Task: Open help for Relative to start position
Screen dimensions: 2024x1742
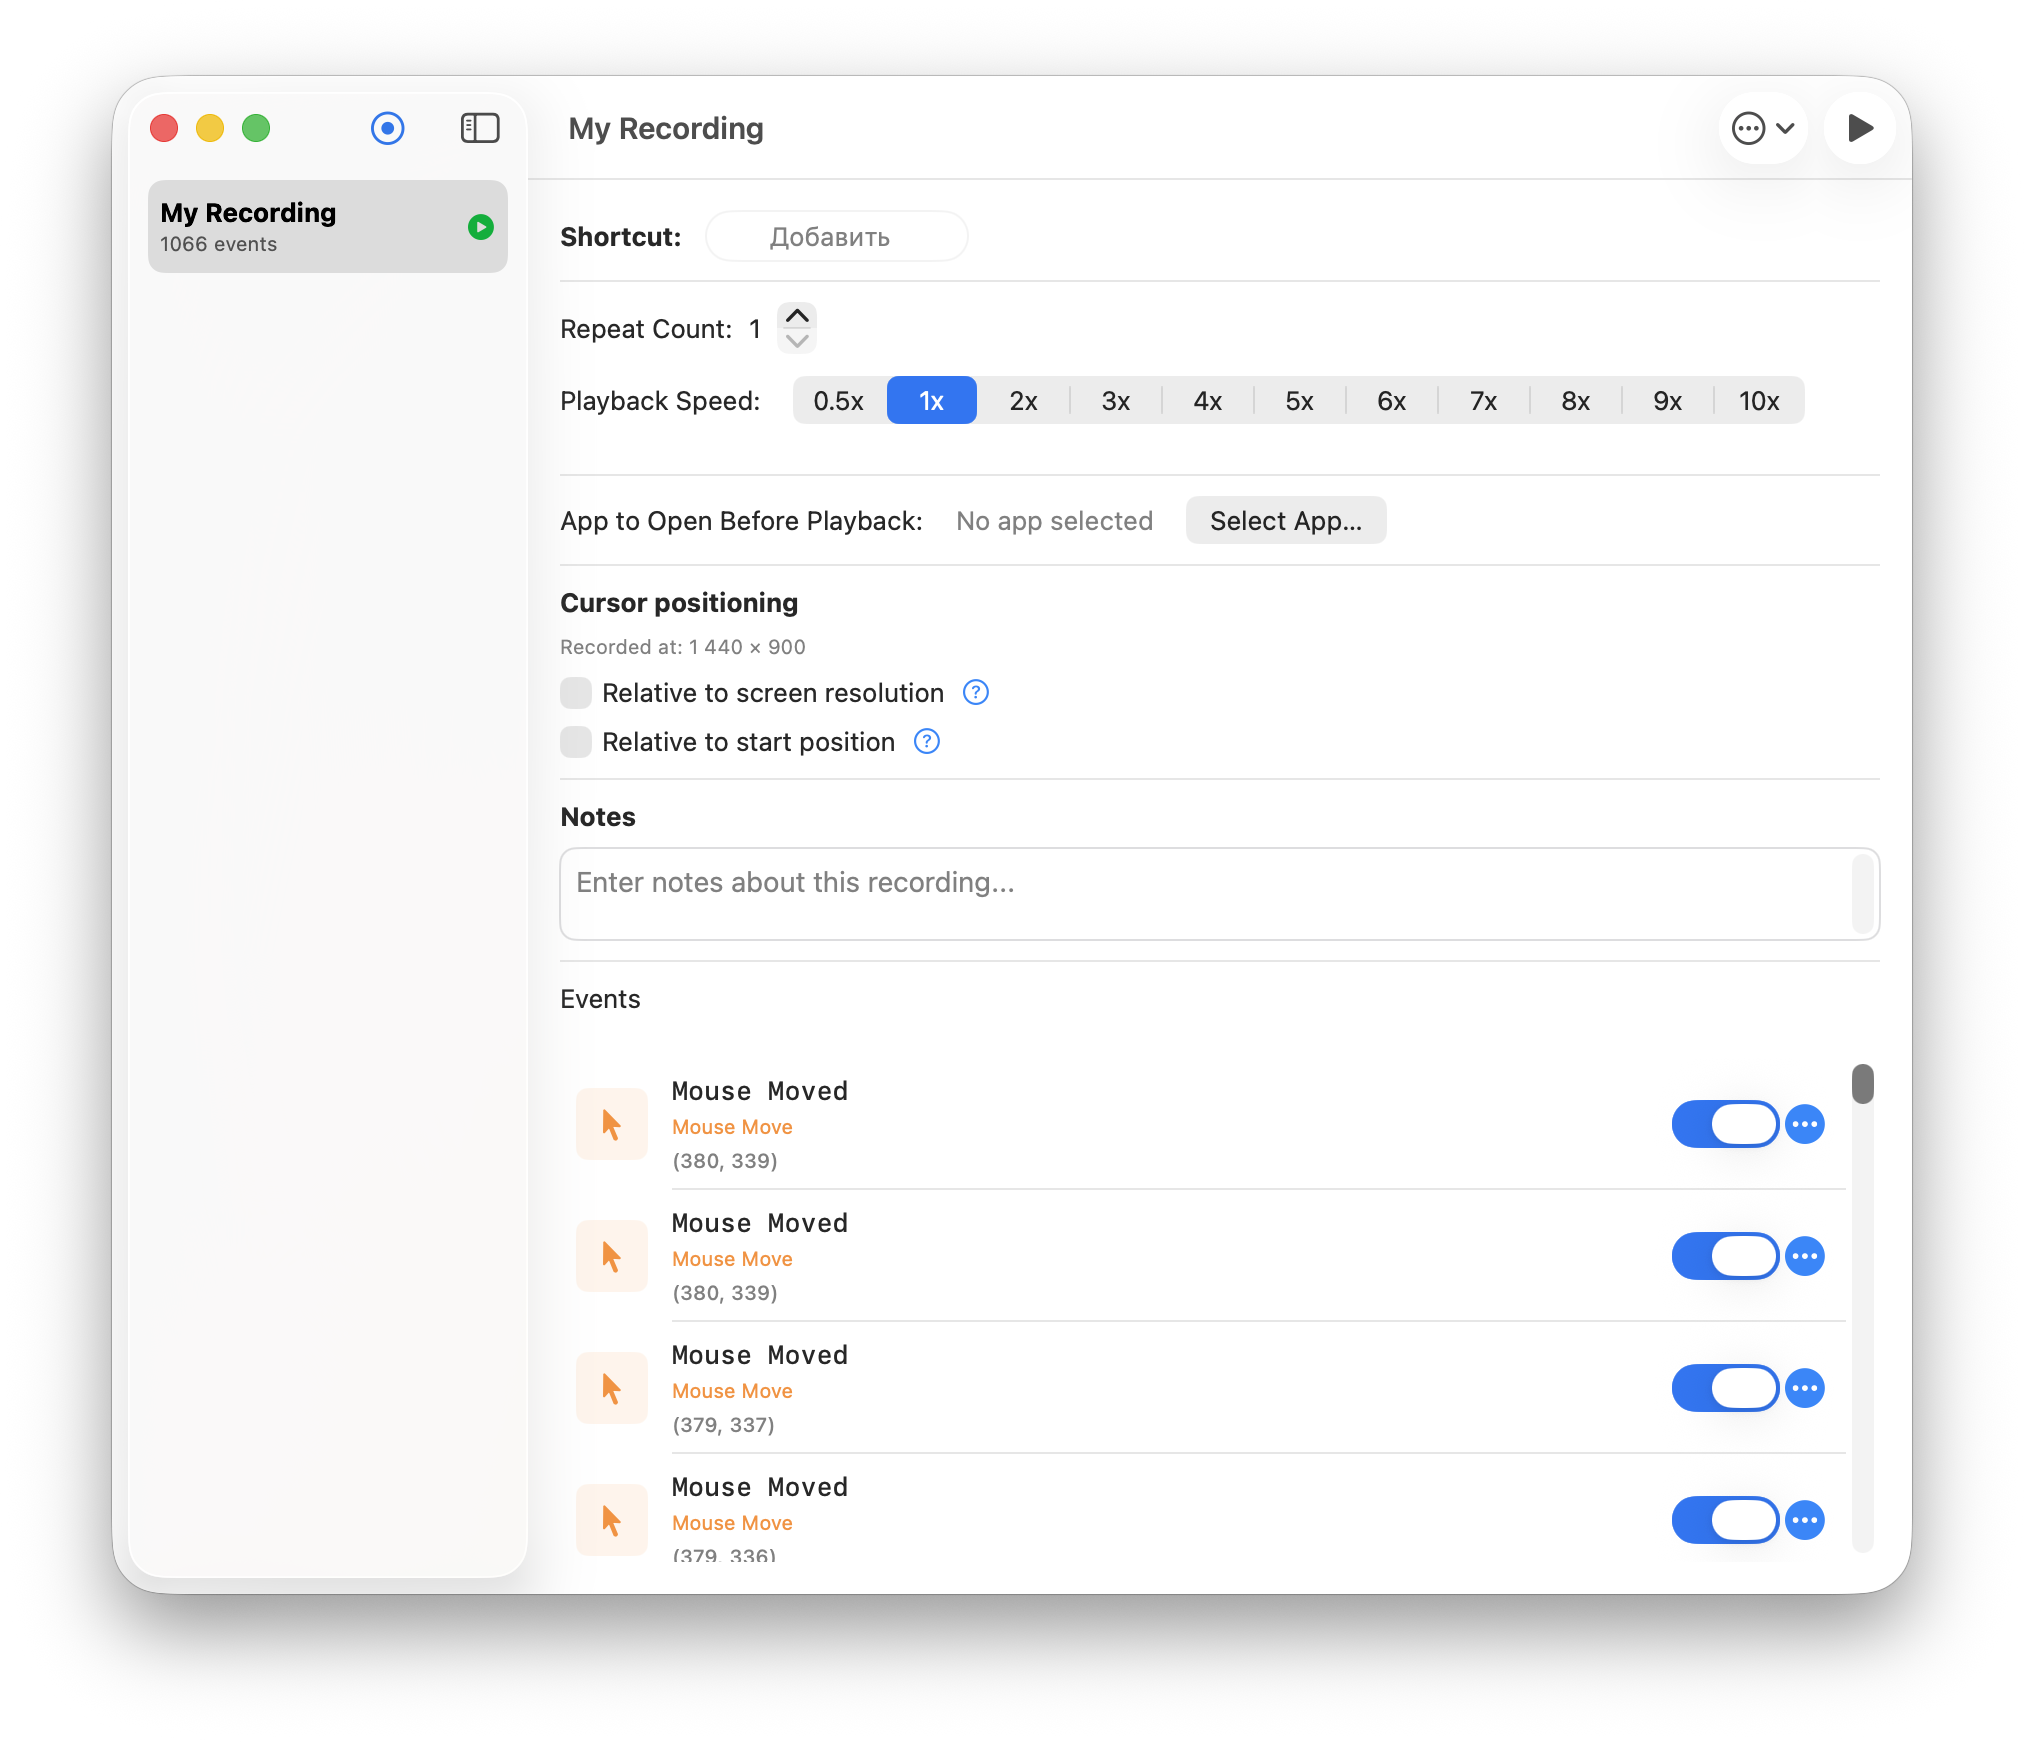Action: [x=927, y=741]
